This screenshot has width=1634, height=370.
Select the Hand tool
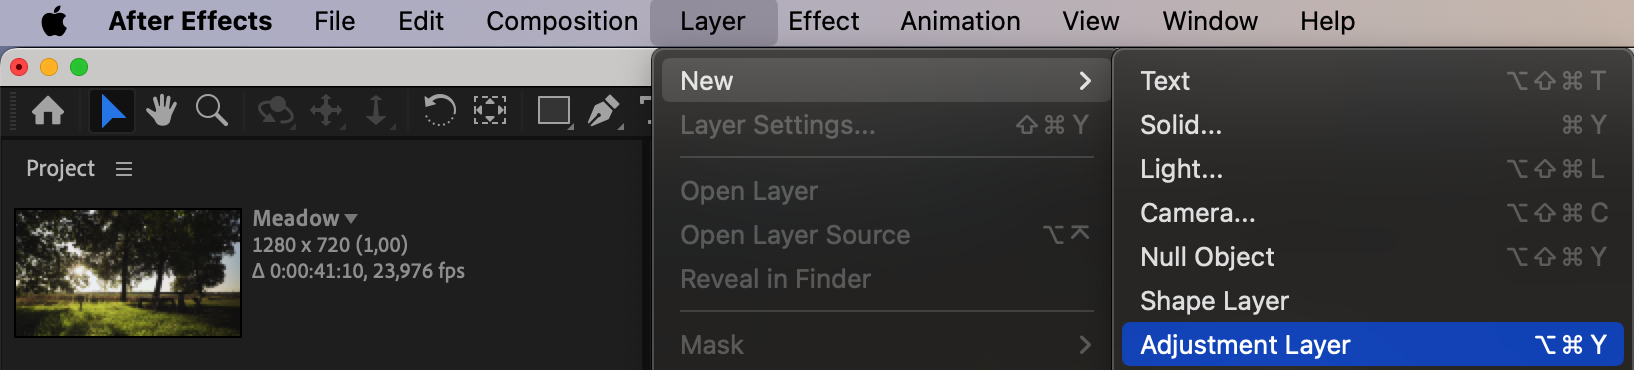[161, 111]
